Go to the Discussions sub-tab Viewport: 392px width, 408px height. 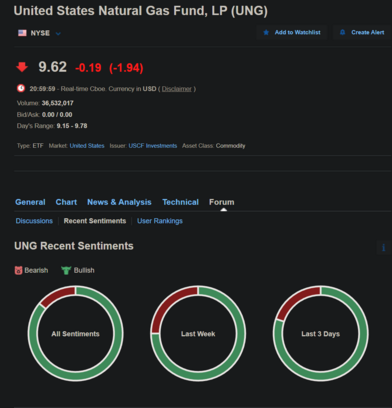point(34,221)
